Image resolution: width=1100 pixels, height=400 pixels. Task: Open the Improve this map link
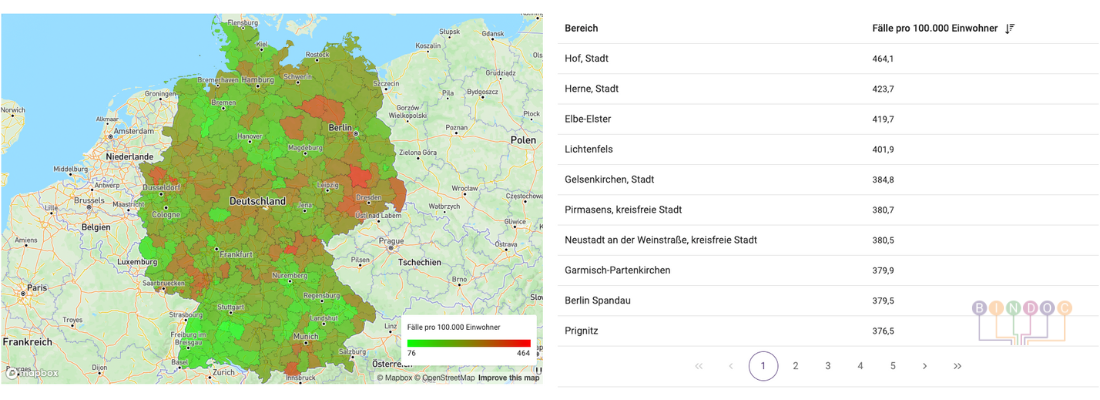pyautogui.click(x=508, y=378)
